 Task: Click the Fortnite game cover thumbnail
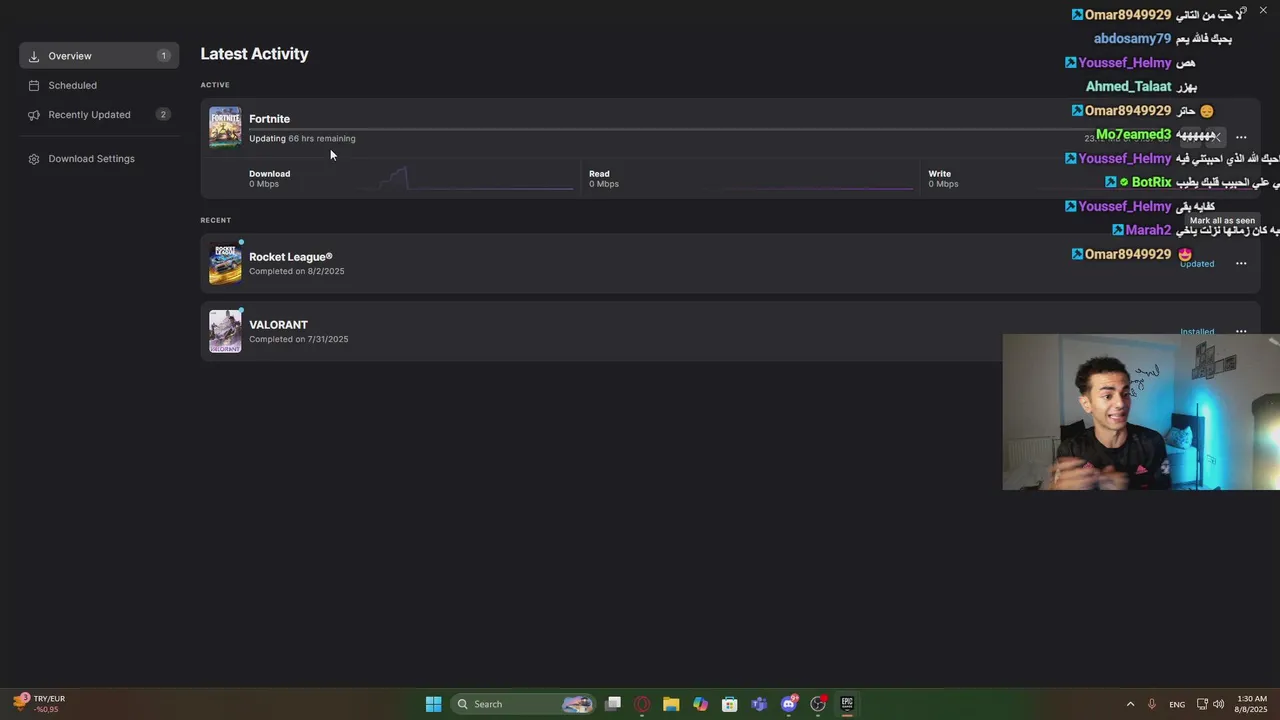pos(225,127)
